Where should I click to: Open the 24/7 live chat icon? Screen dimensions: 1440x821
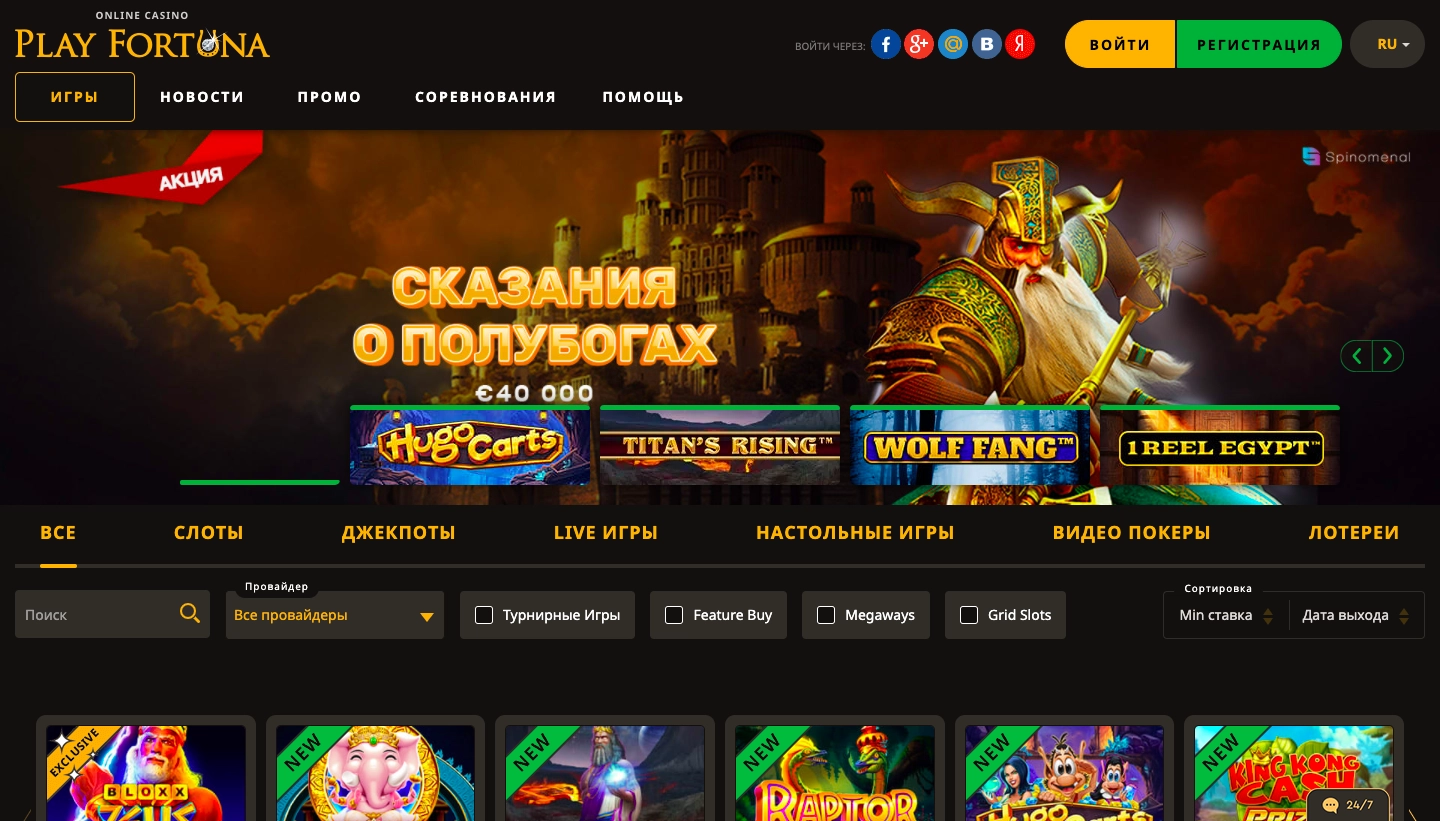pyautogui.click(x=1348, y=804)
